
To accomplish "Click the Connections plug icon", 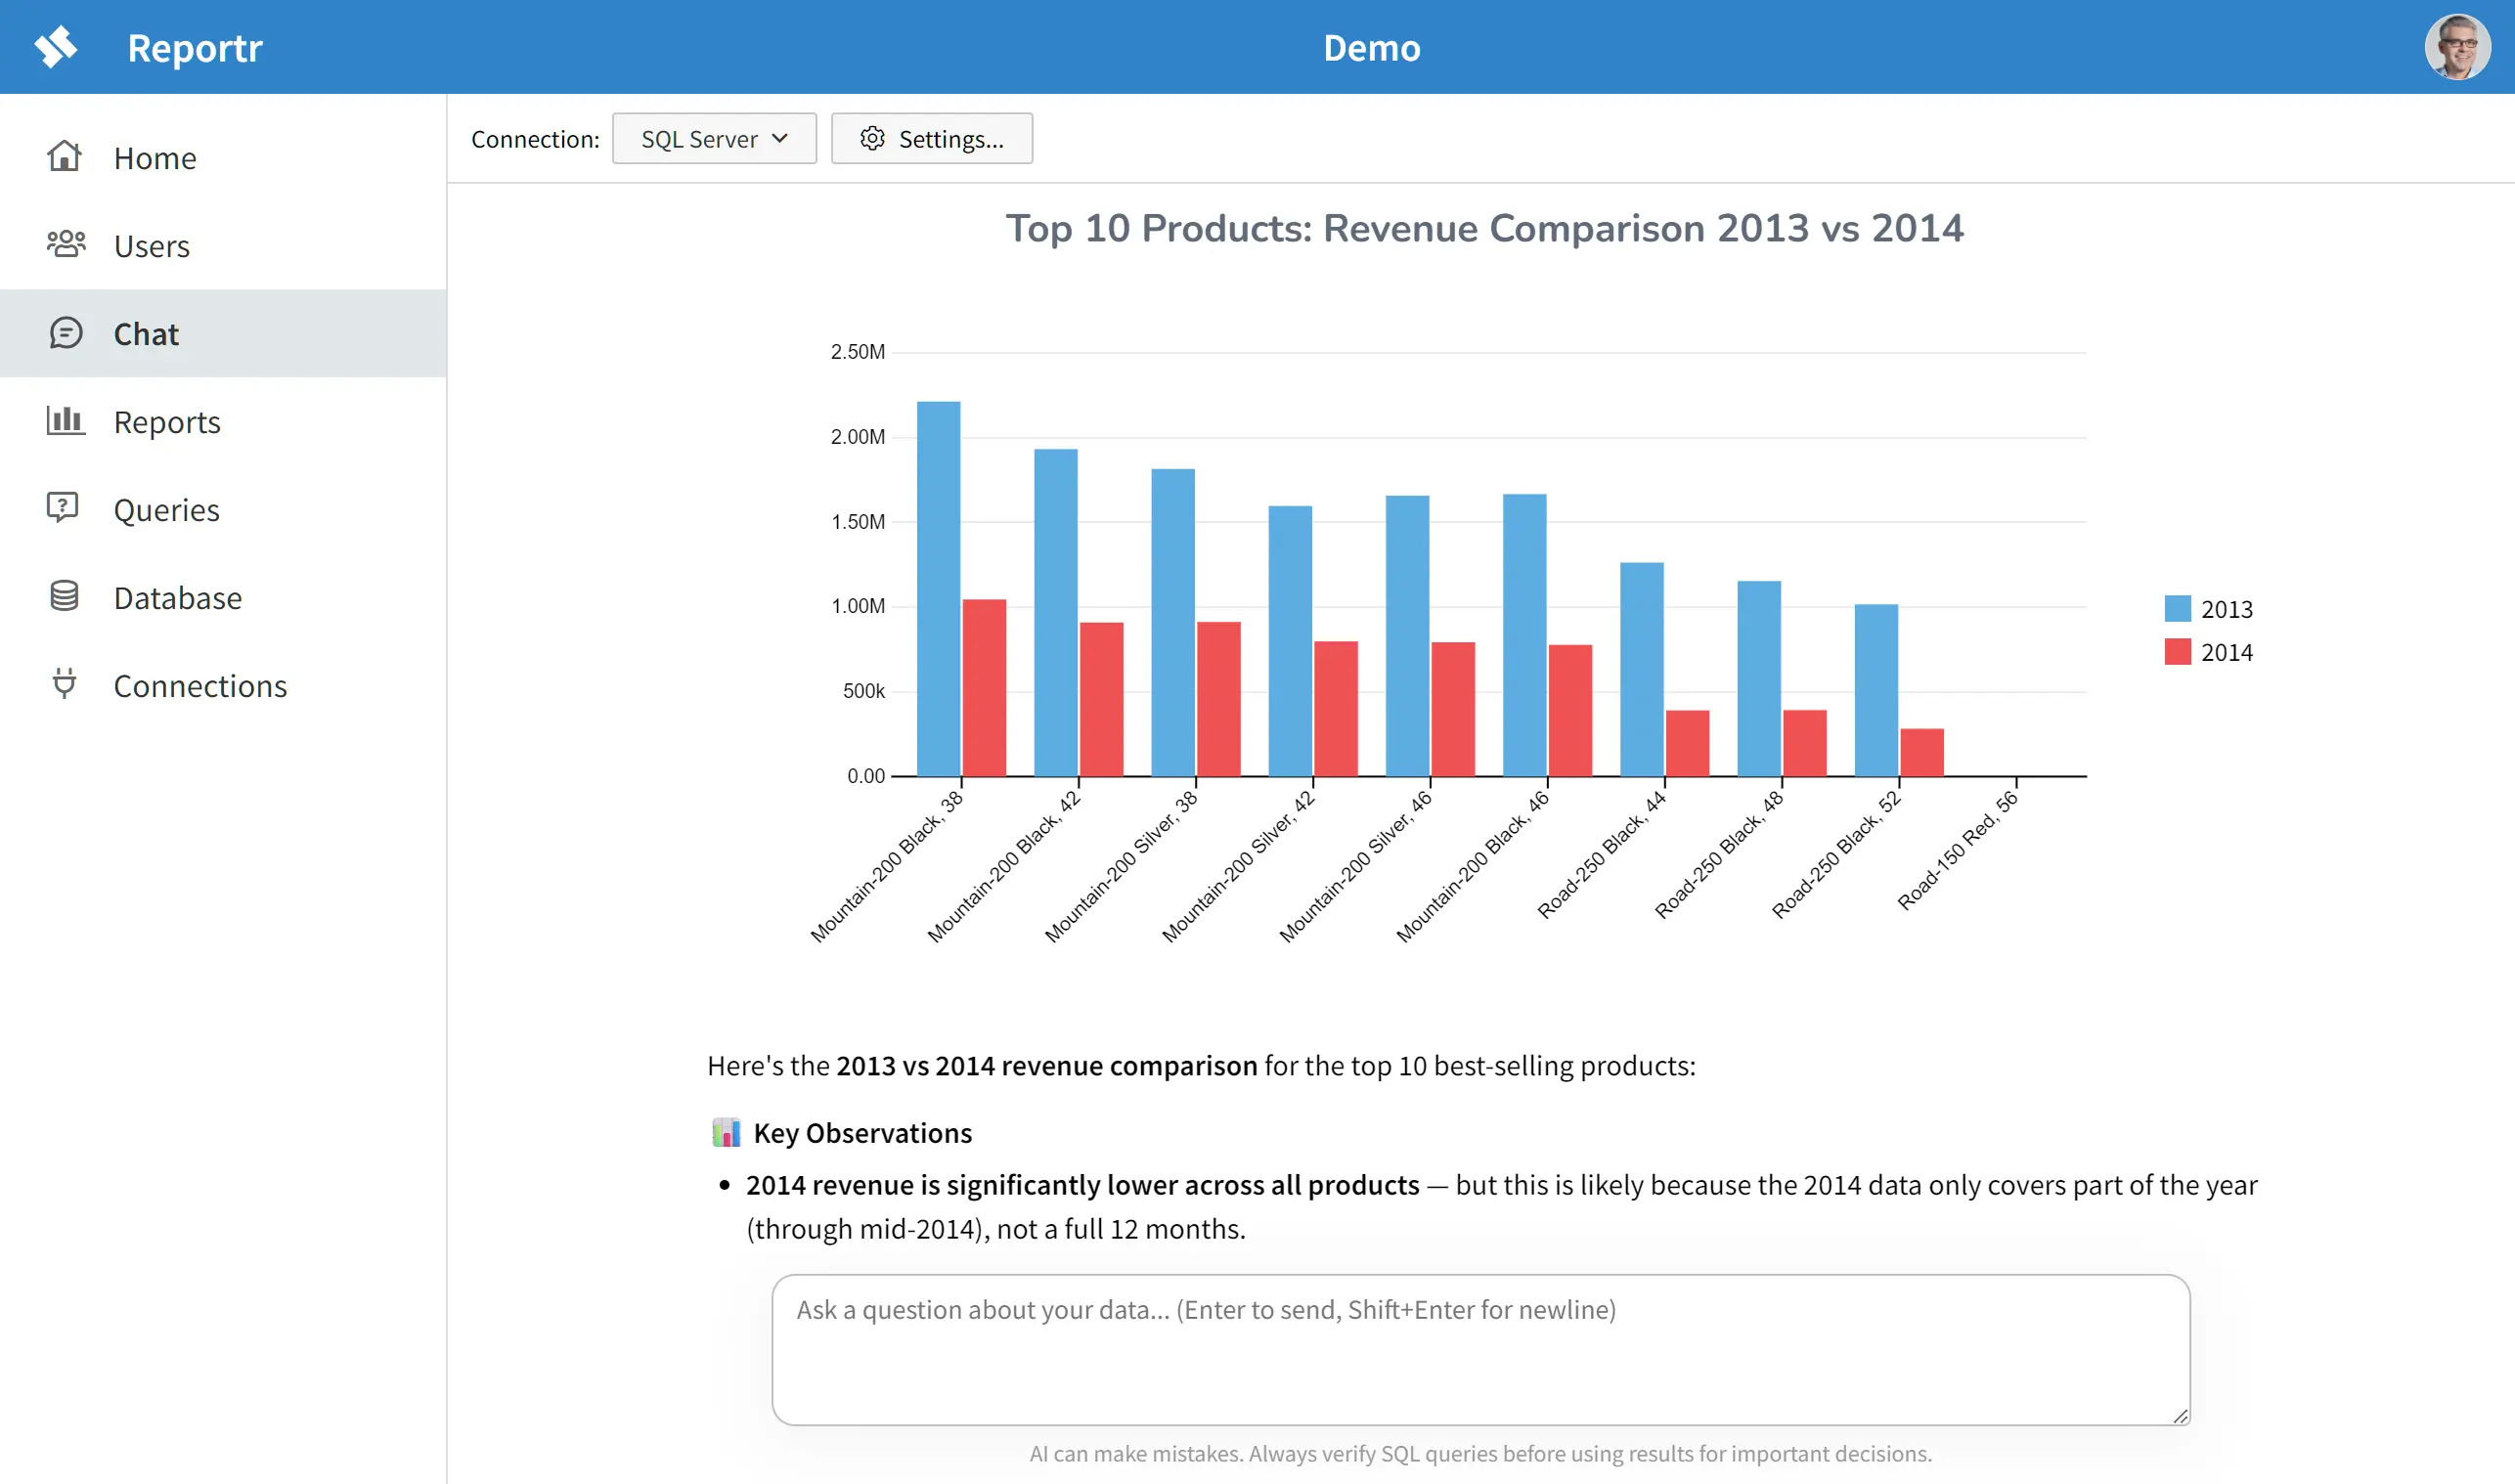I will pos(64,684).
